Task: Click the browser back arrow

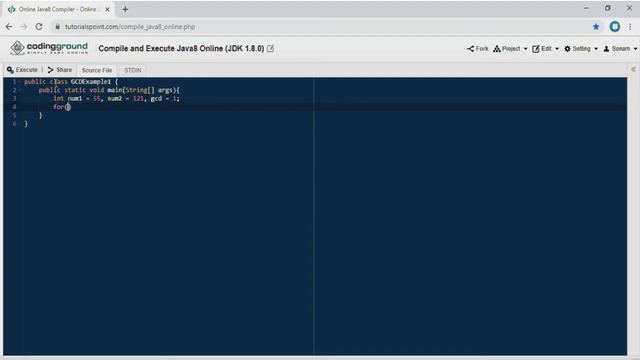Action: (9, 27)
